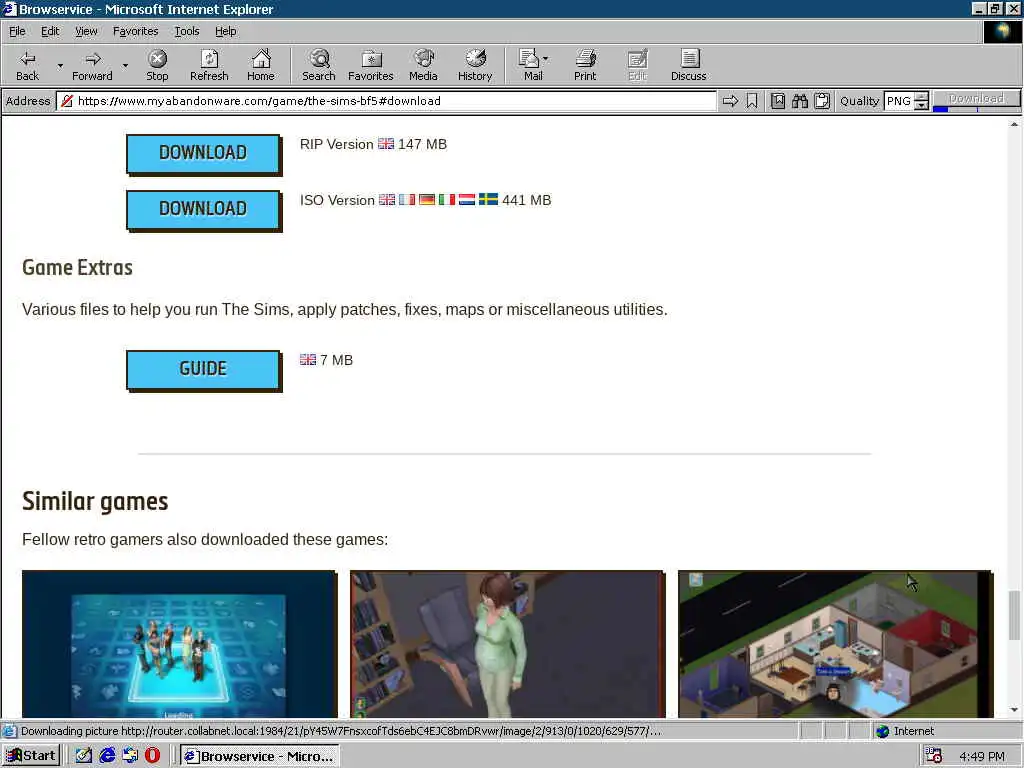Open the Media toolbar button
The height and width of the screenshot is (768, 1024).
coord(423,65)
